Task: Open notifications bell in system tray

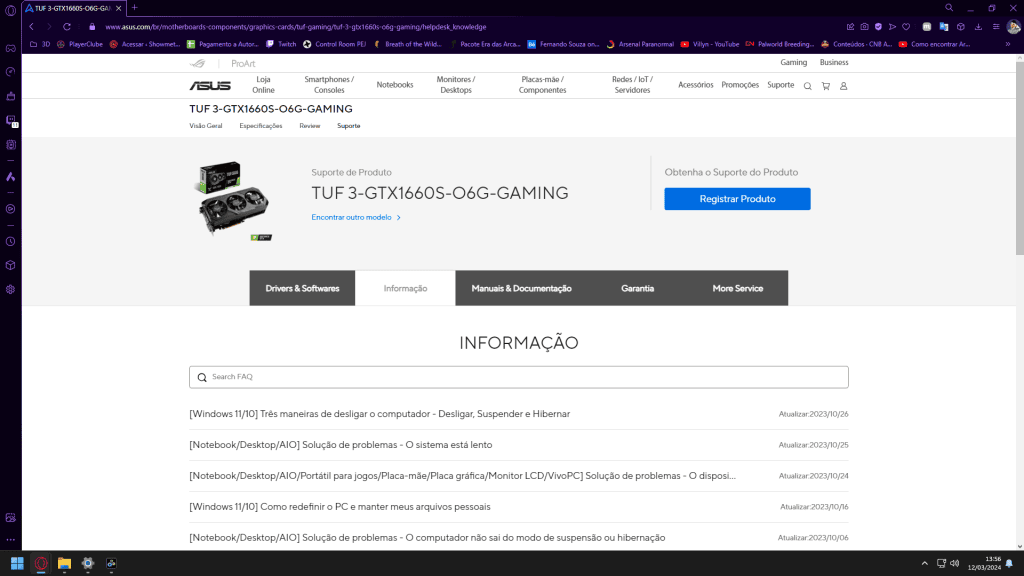Action: tap(1010, 563)
